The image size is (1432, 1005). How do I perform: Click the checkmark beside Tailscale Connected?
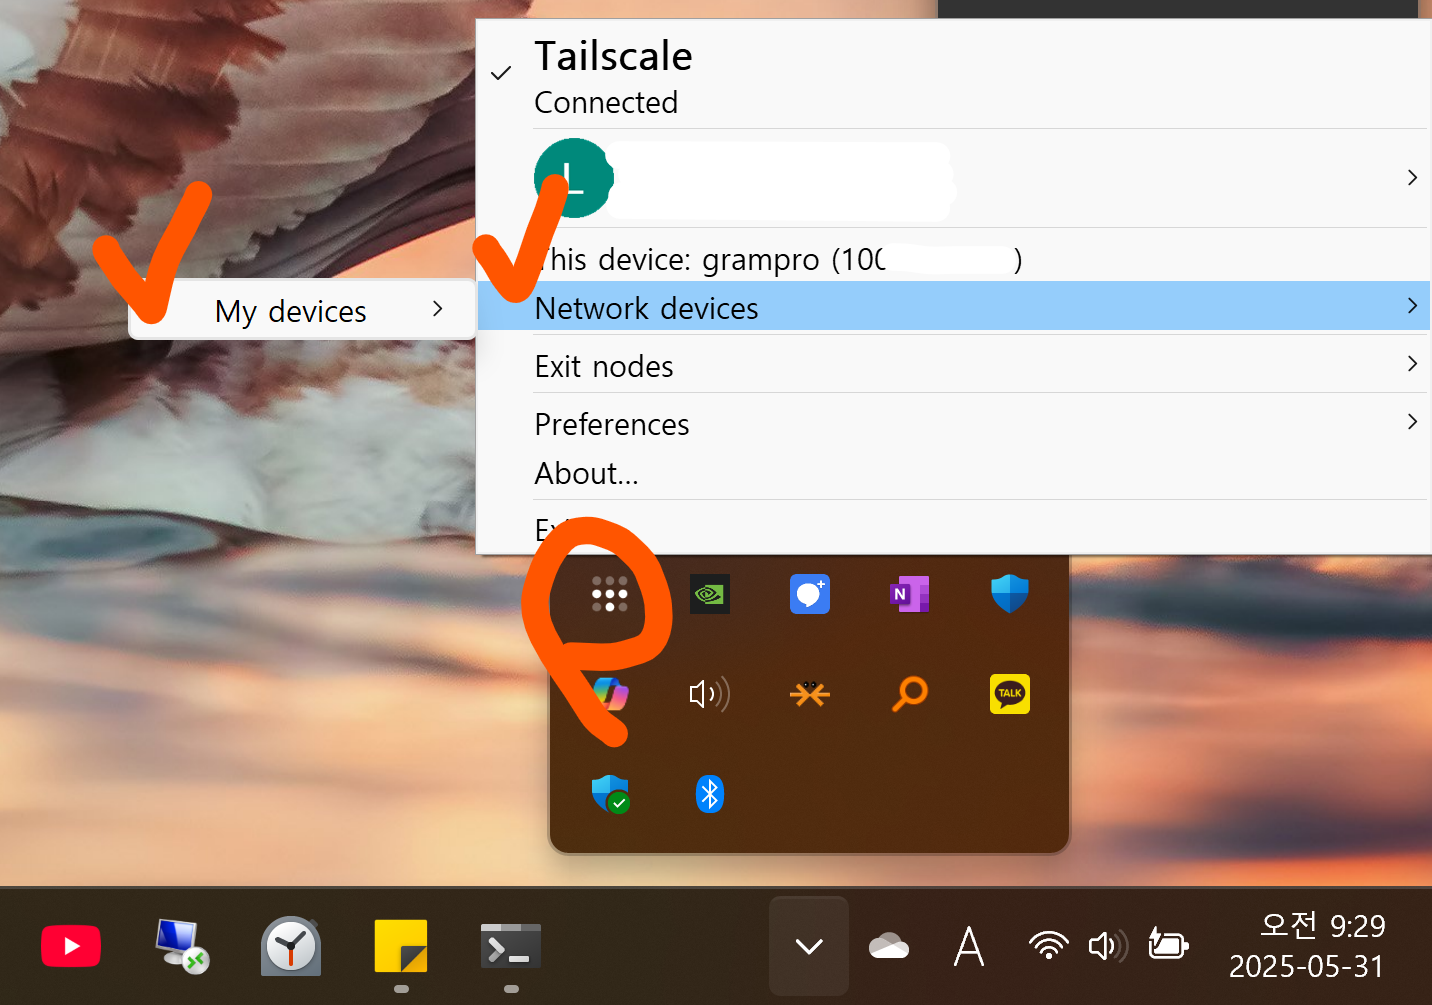click(500, 73)
